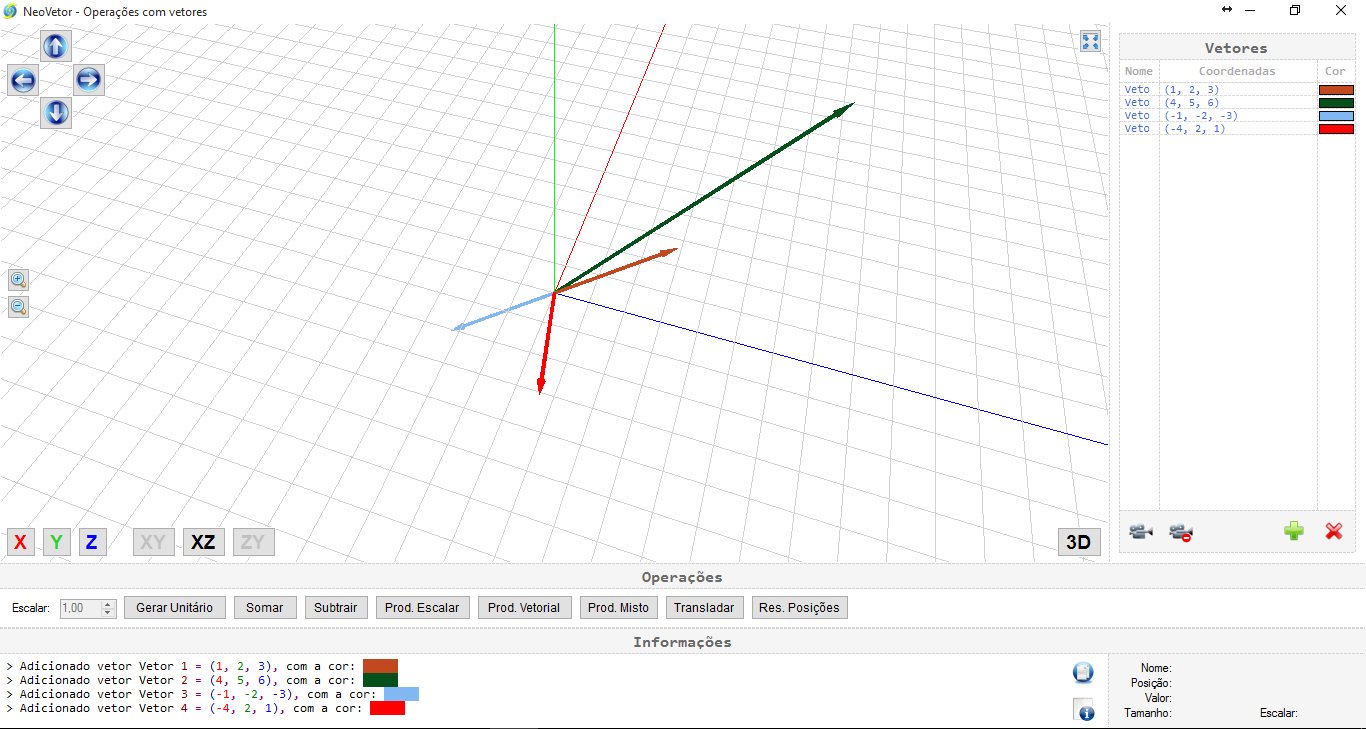
Task: Click the Prod. Vetorial button
Action: (524, 608)
